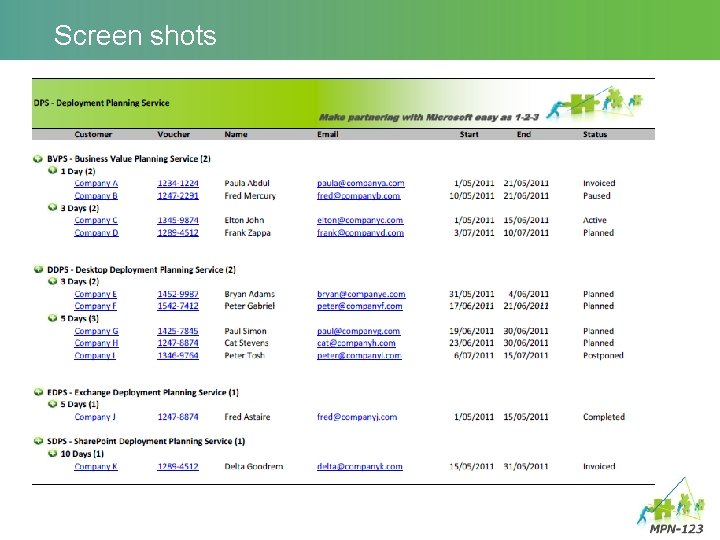Click email link paula@companya.com
The height and width of the screenshot is (540, 720).
(360, 183)
